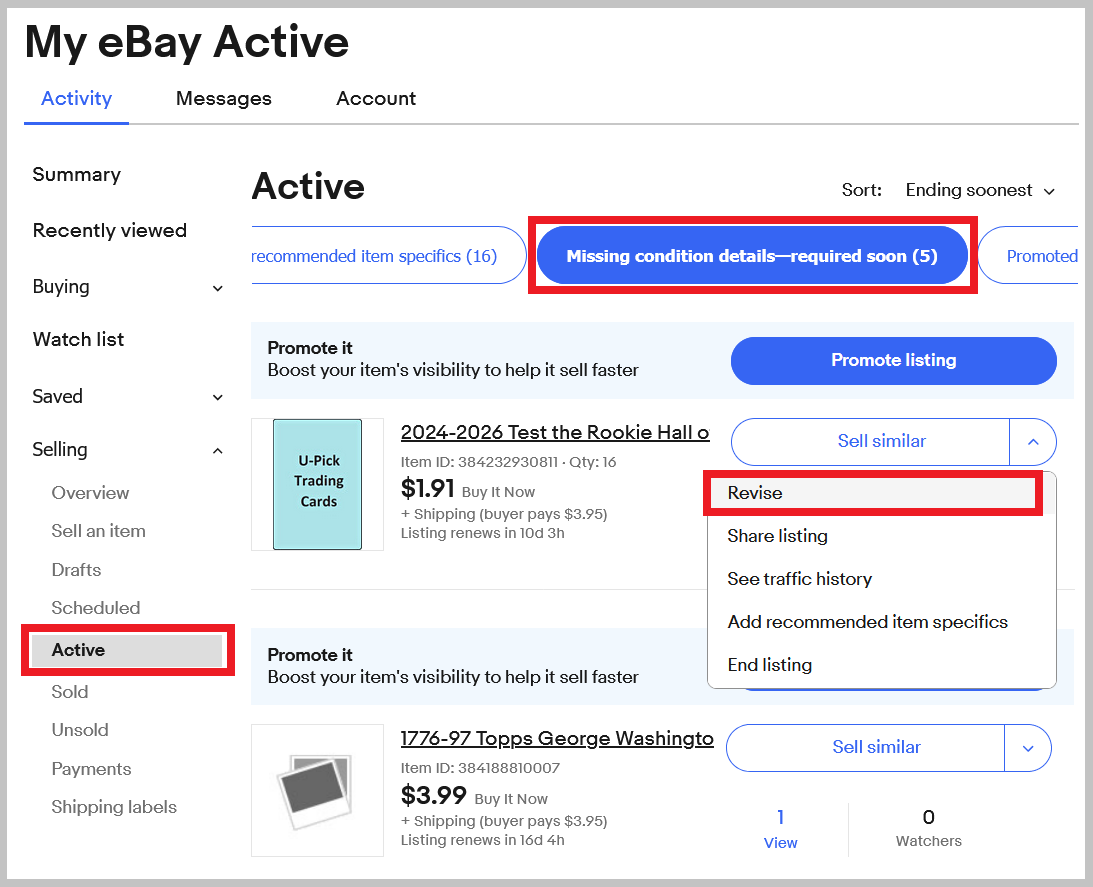Open the 1776-97 Topps George Washington listing

pos(557,738)
